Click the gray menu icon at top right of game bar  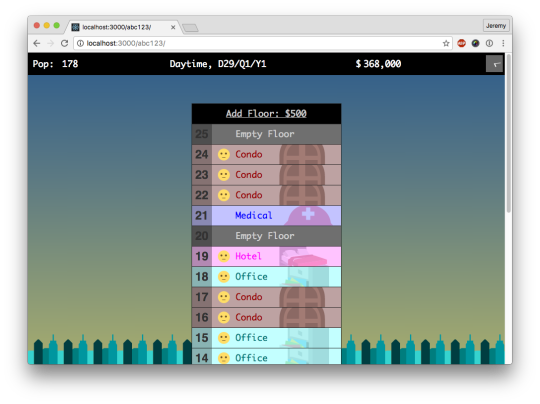pyautogui.click(x=494, y=64)
